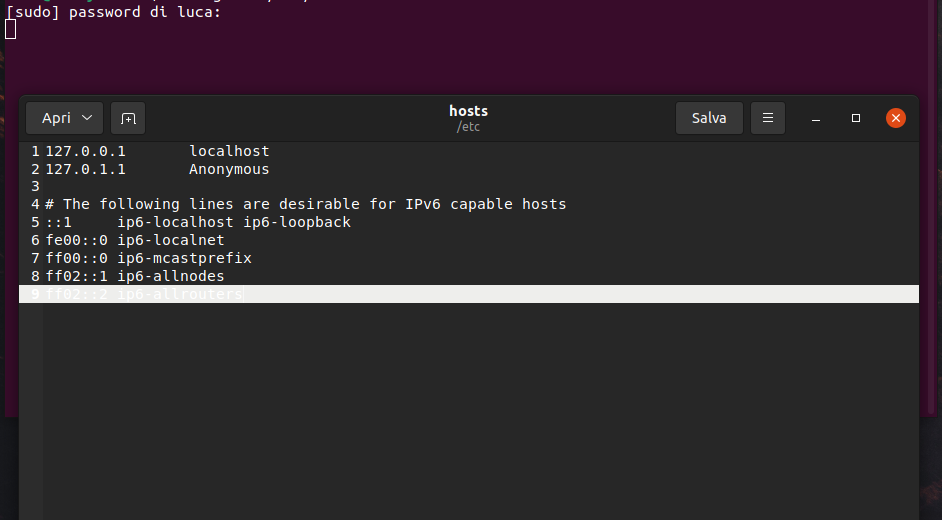The image size is (942, 520).
Task: Click the ip6-mcastprefix entry
Action: 184,258
